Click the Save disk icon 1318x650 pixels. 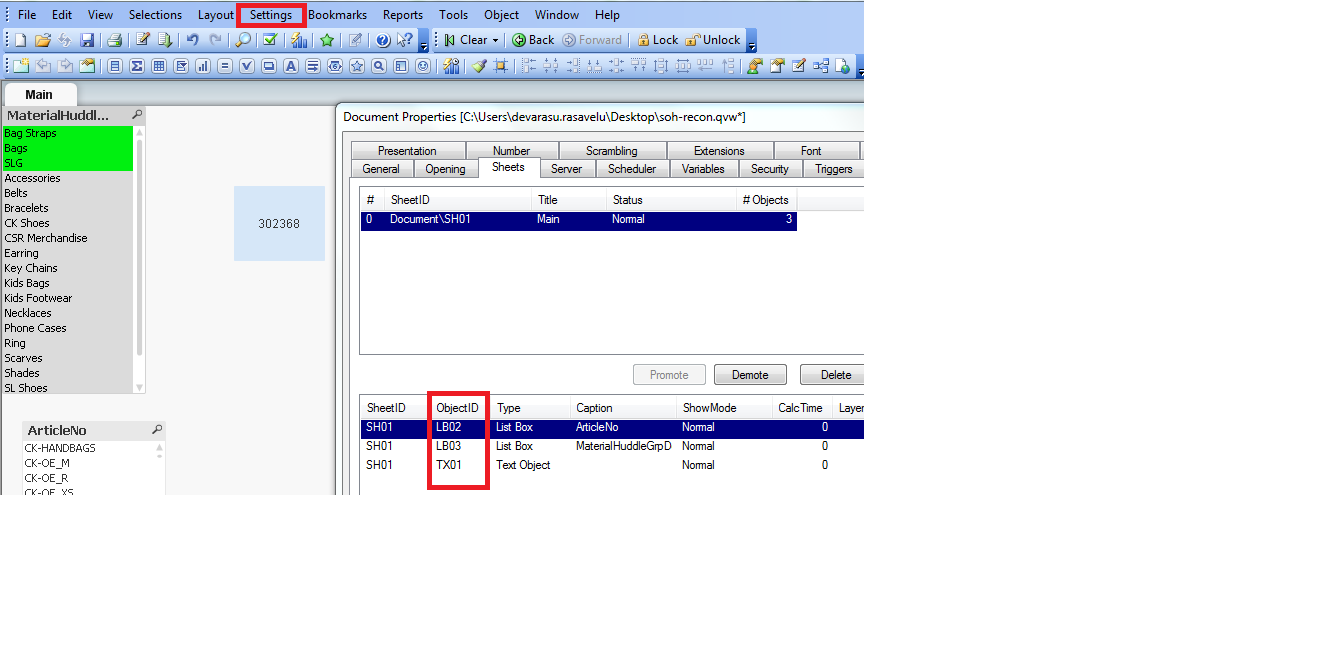pyautogui.click(x=87, y=40)
